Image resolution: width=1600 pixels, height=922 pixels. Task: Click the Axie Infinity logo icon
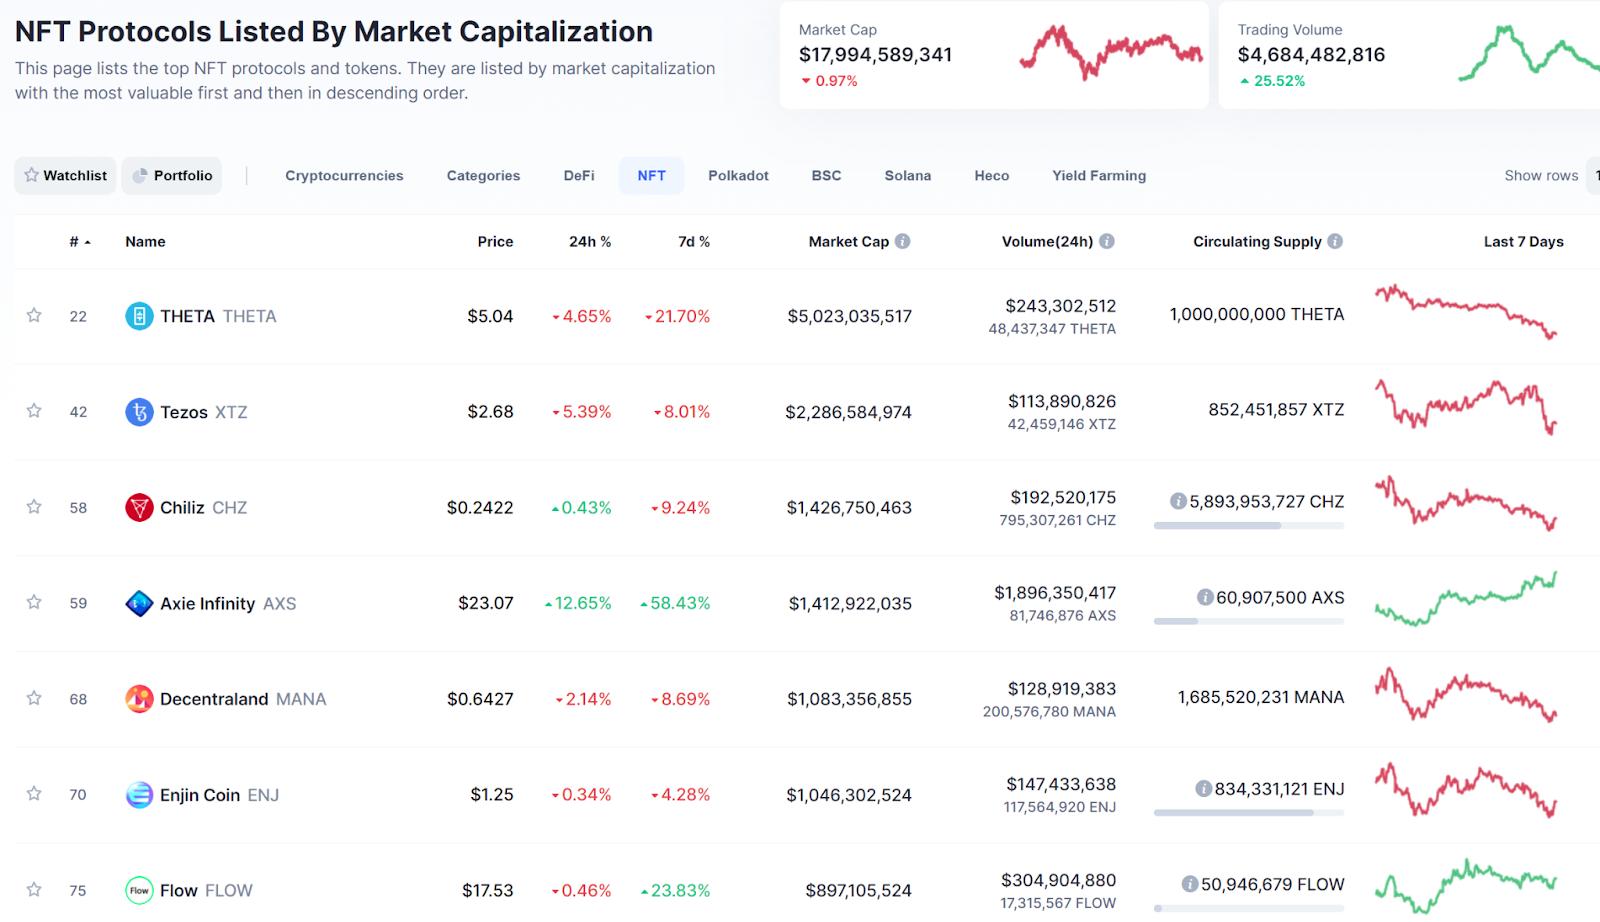tap(139, 603)
